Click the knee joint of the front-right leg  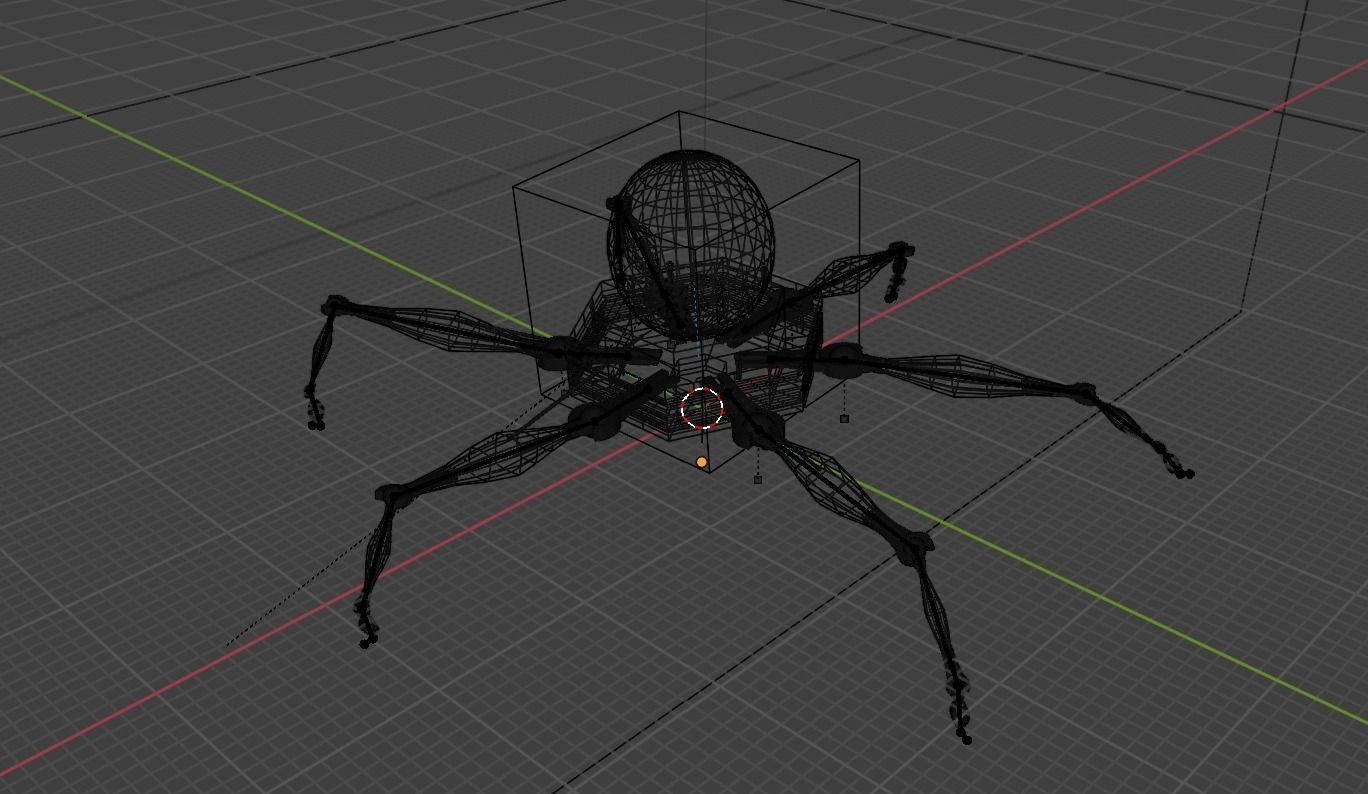point(917,545)
